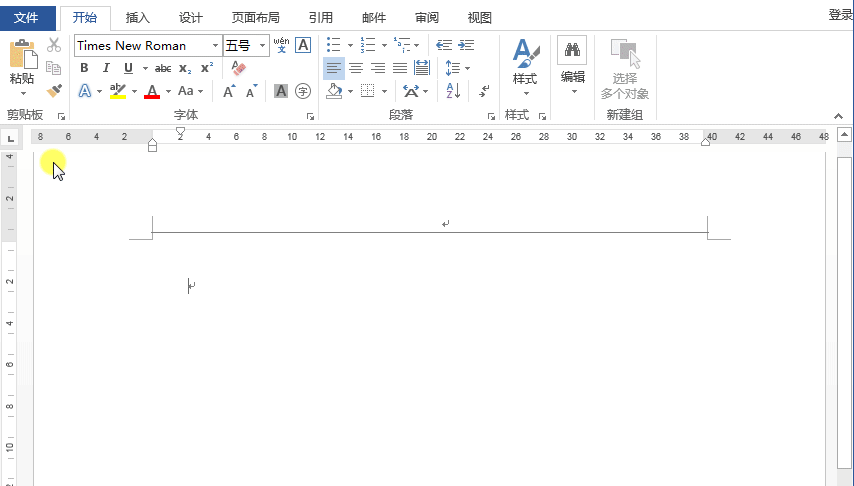The height and width of the screenshot is (486, 854).
Task: Open bullet list dropdown arrow
Action: click(350, 46)
